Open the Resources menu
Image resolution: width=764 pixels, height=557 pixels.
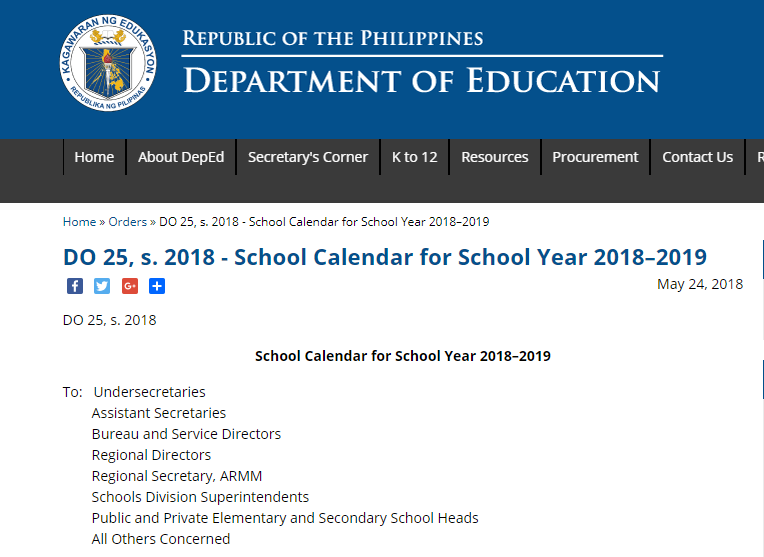tap(495, 157)
